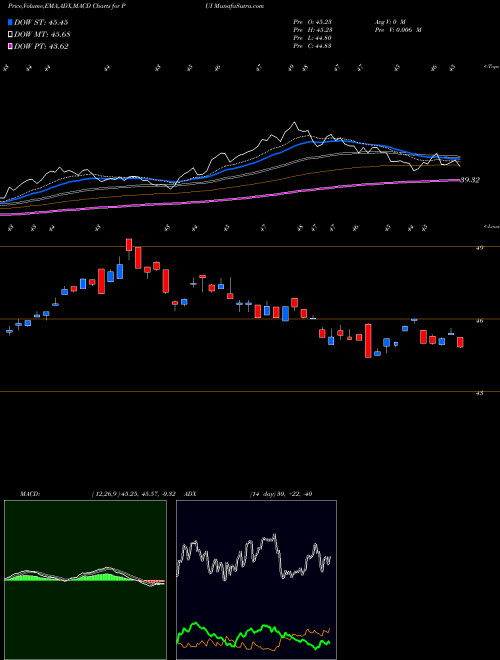Image resolution: width=500 pixels, height=660 pixels.
Task: Click the magenta DOW PT legend swatch
Action: point(10,46)
